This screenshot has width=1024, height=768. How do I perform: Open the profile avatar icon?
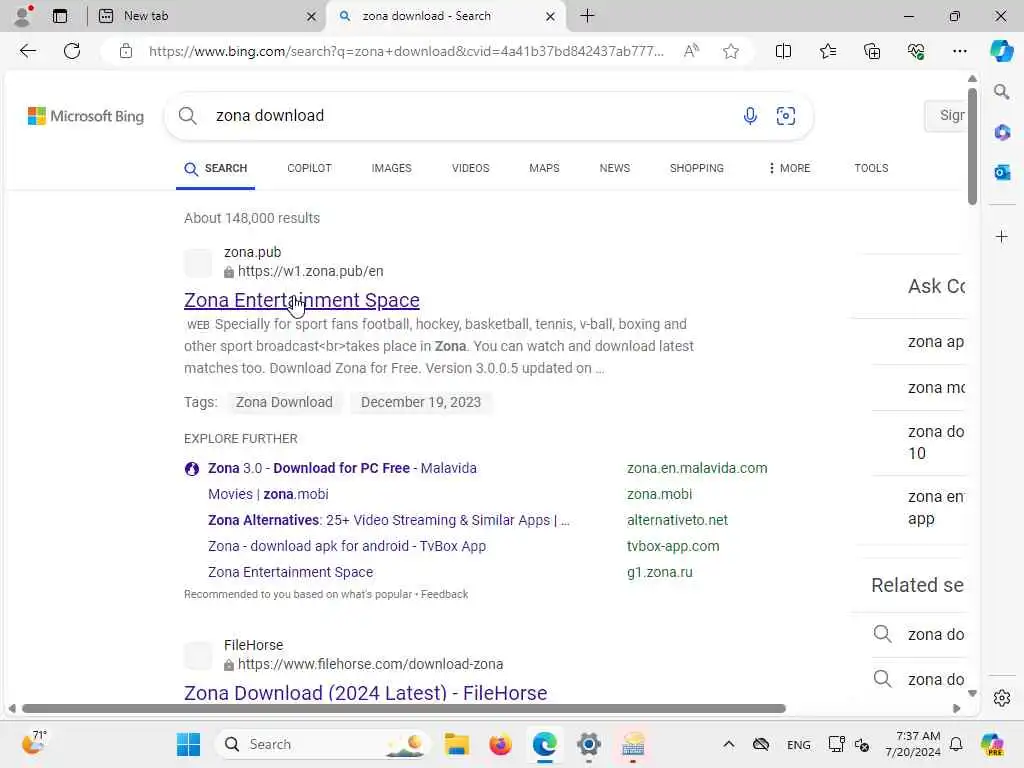pos(23,16)
